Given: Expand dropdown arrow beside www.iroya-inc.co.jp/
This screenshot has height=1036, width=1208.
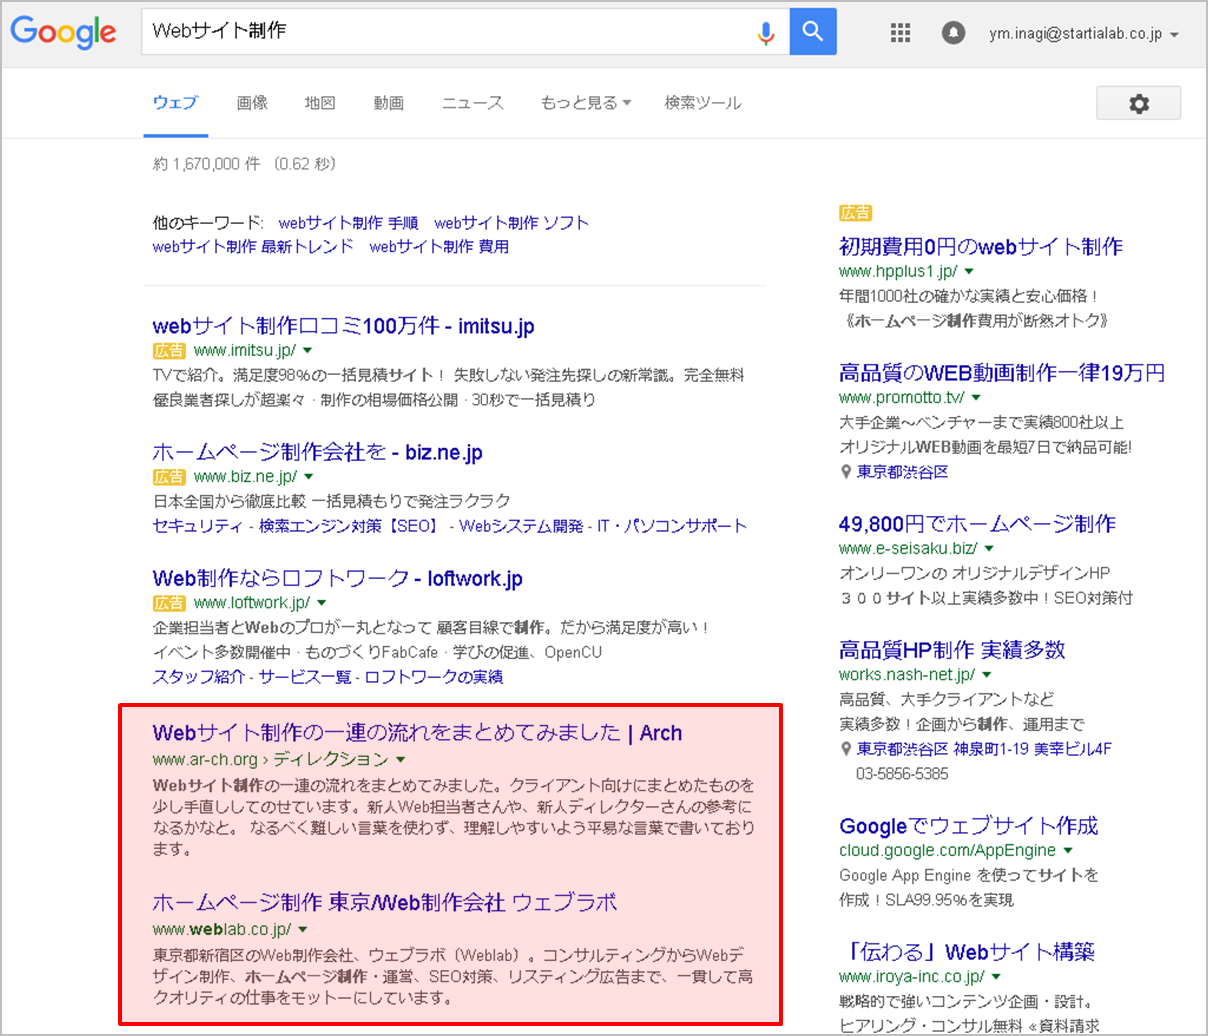Looking at the screenshot, I should click(x=996, y=977).
